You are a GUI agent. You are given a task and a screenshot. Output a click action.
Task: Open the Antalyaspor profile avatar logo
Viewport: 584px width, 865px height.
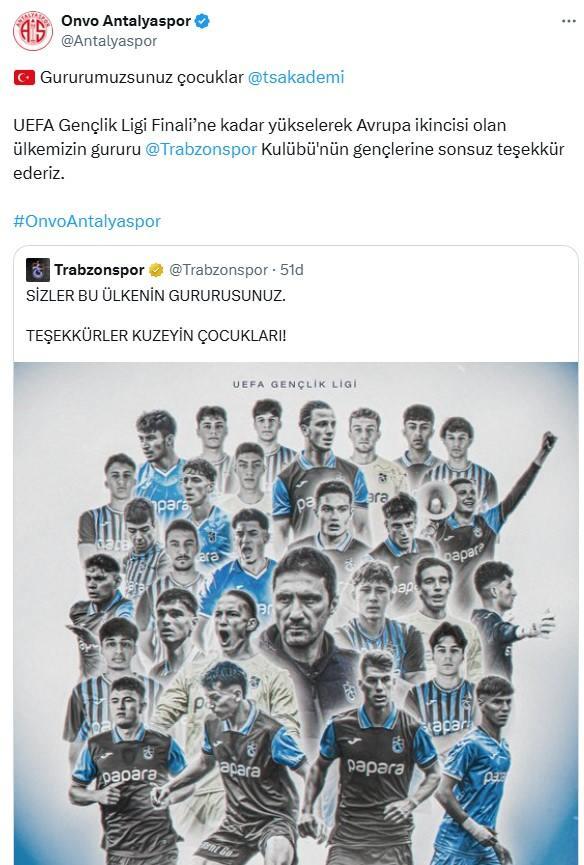point(33,31)
